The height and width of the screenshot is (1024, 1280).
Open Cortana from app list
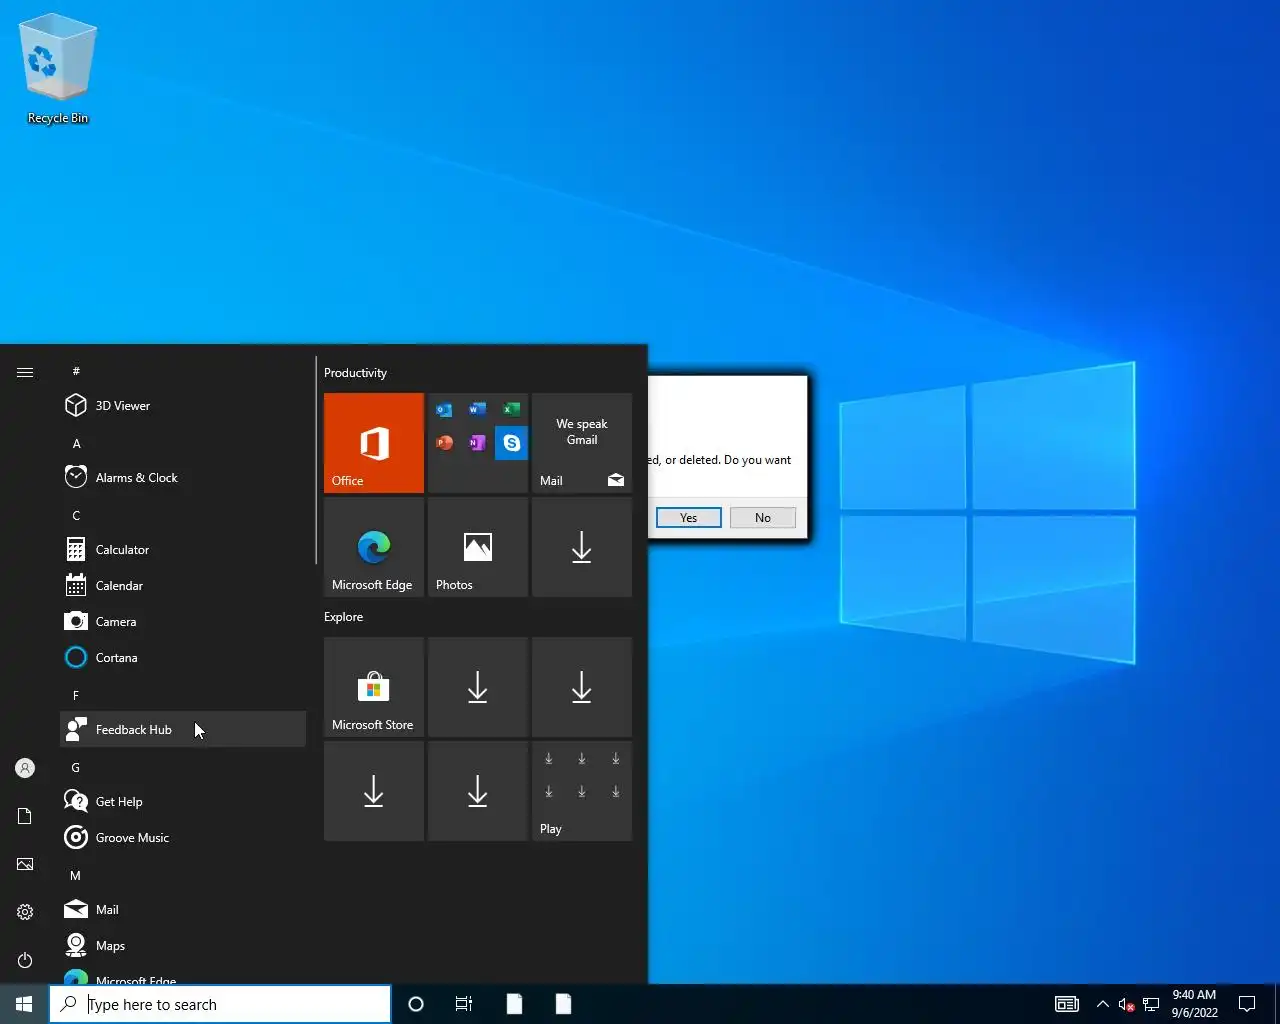click(x=183, y=657)
